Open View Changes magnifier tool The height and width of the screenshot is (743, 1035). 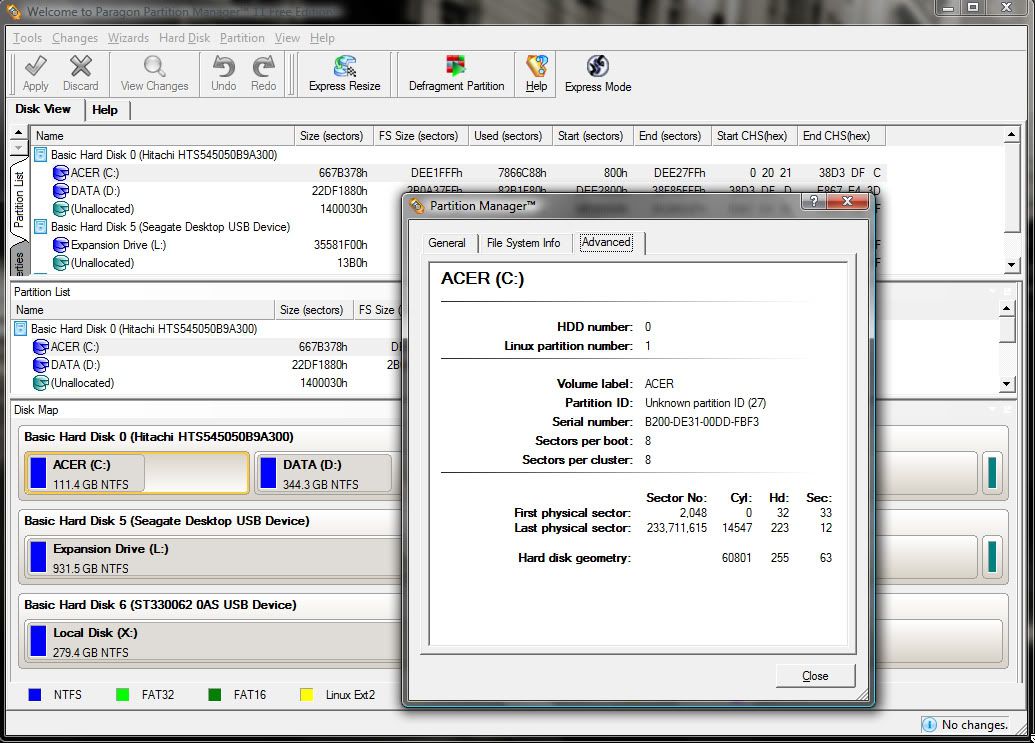(154, 66)
